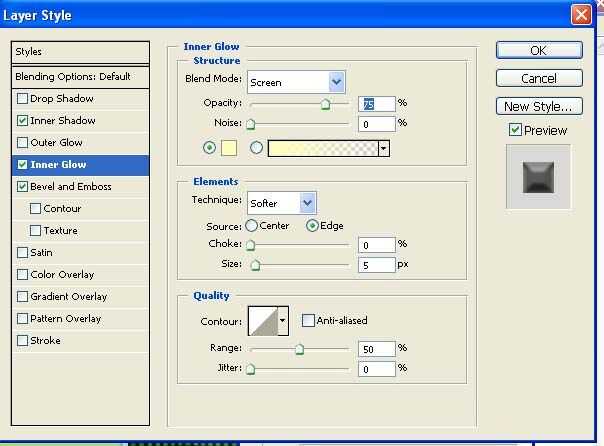Click the New Style... button
This screenshot has height=446, width=604.
(539, 106)
